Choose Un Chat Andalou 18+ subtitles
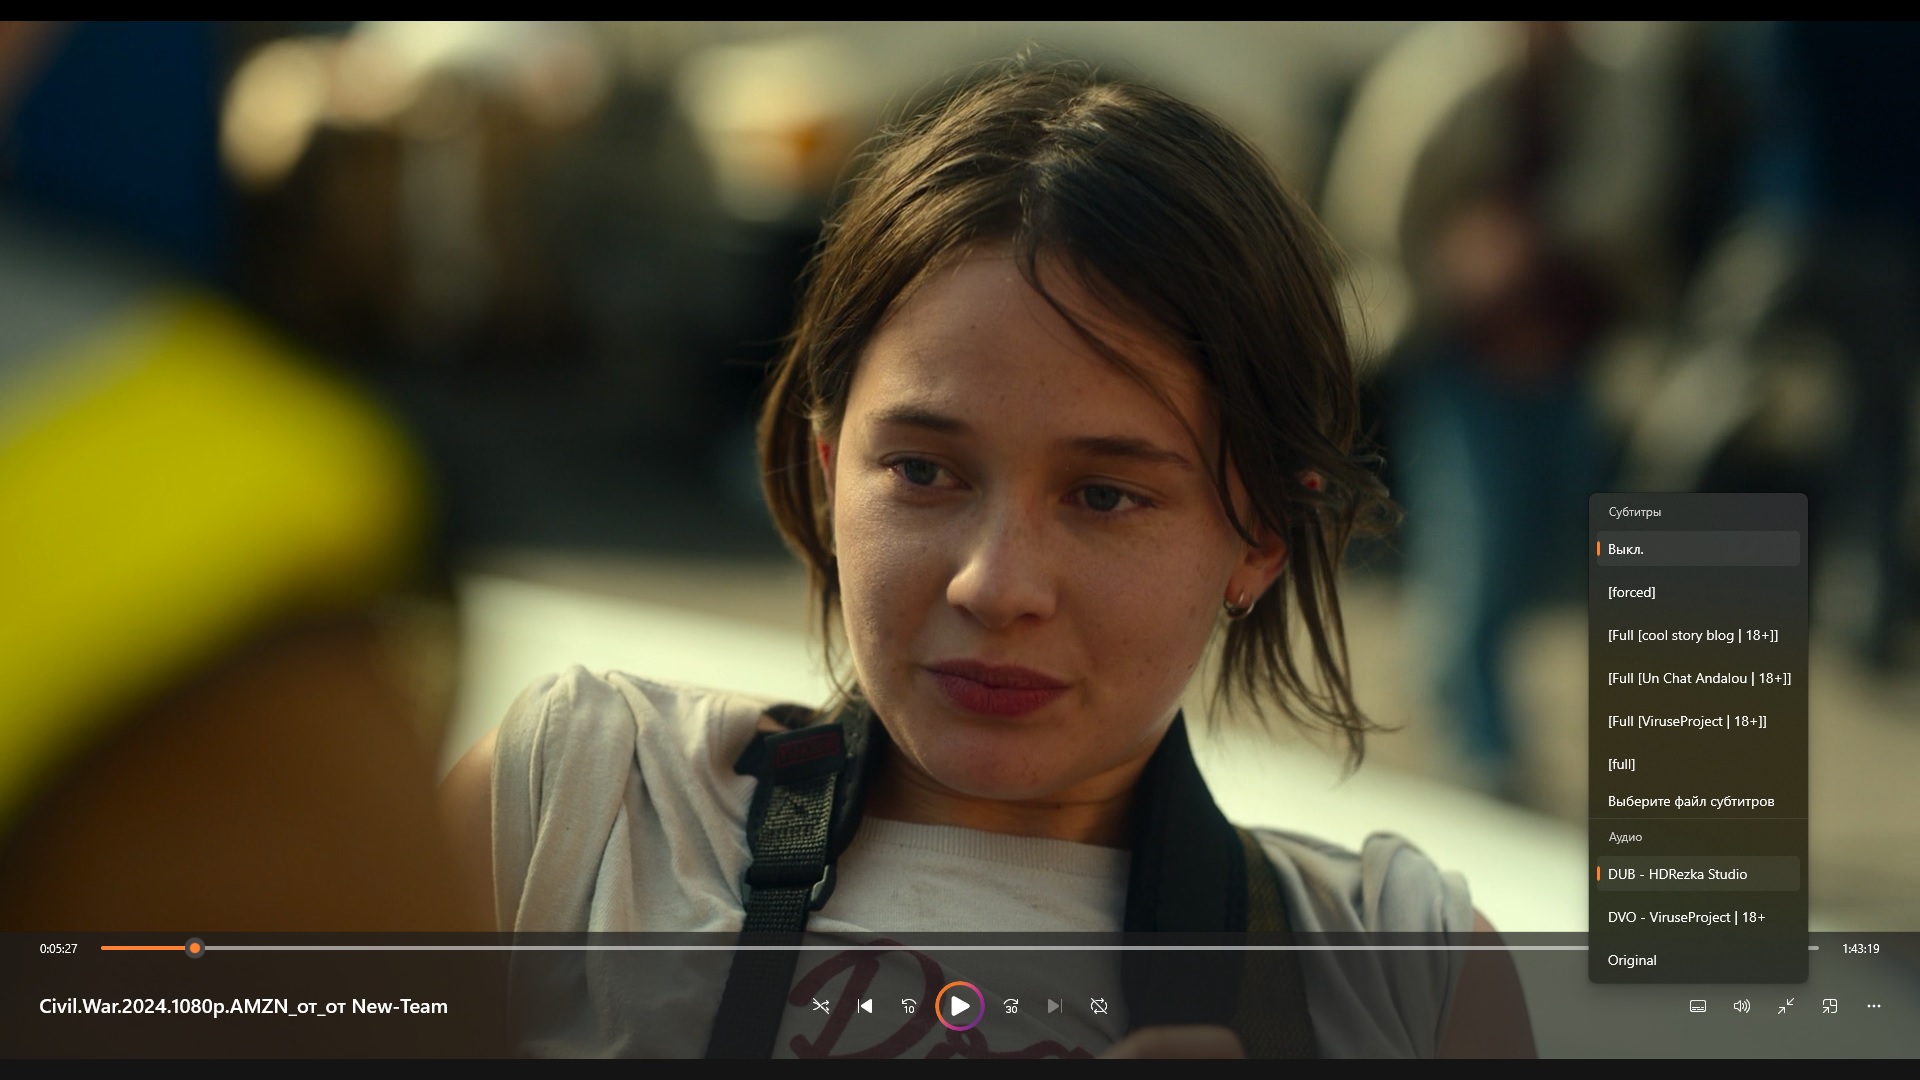 [1698, 678]
